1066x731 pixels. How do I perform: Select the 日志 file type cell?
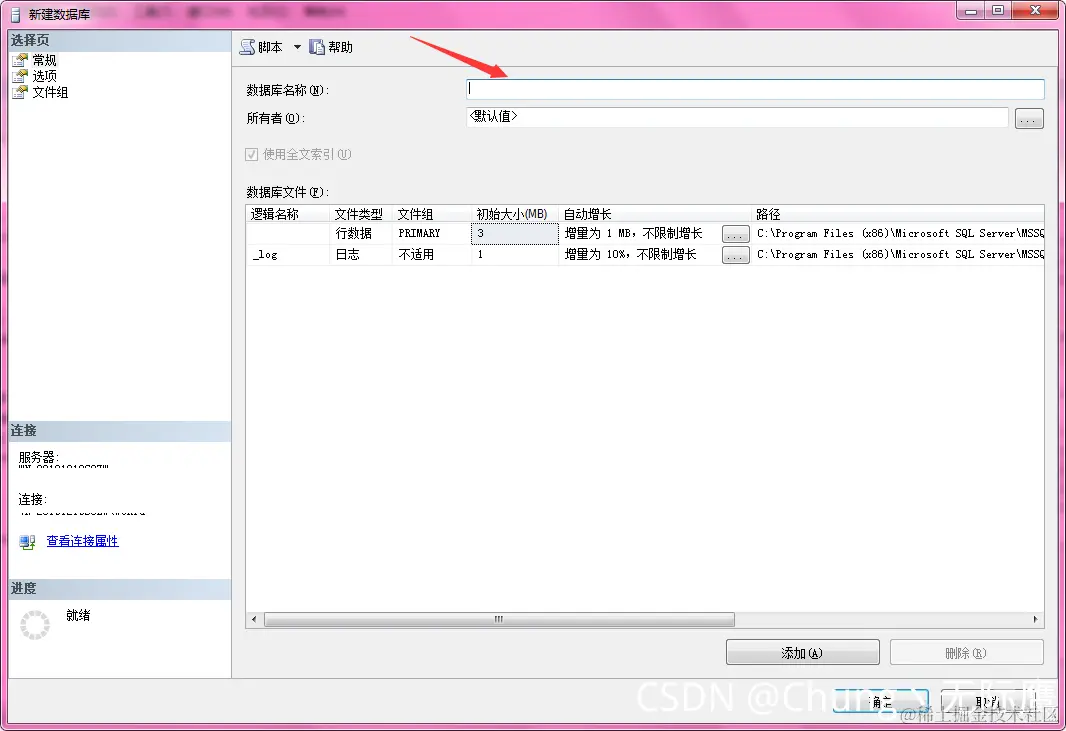coord(360,254)
